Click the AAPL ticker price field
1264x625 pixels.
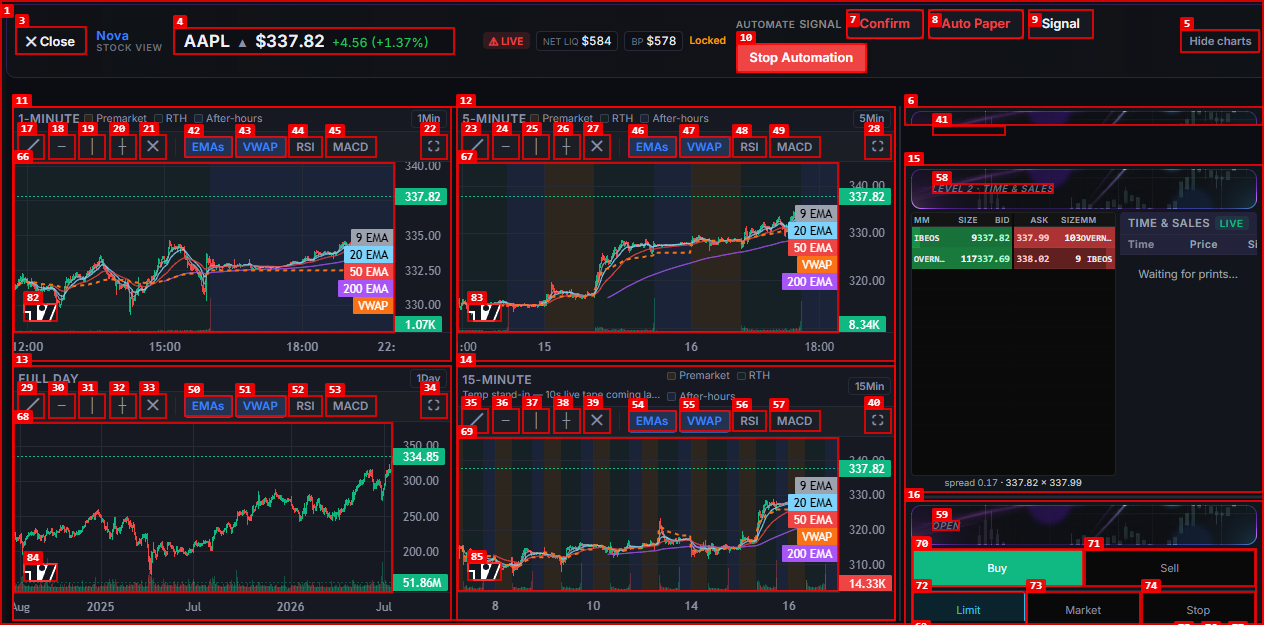314,41
